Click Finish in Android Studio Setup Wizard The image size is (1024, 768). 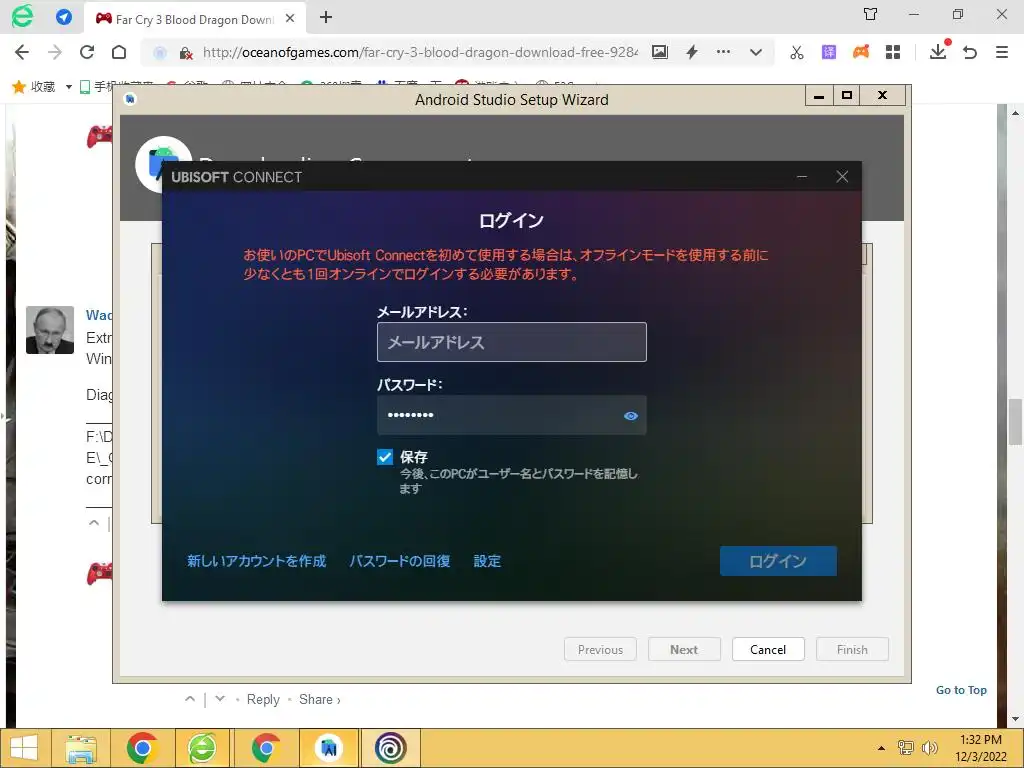[852, 649]
